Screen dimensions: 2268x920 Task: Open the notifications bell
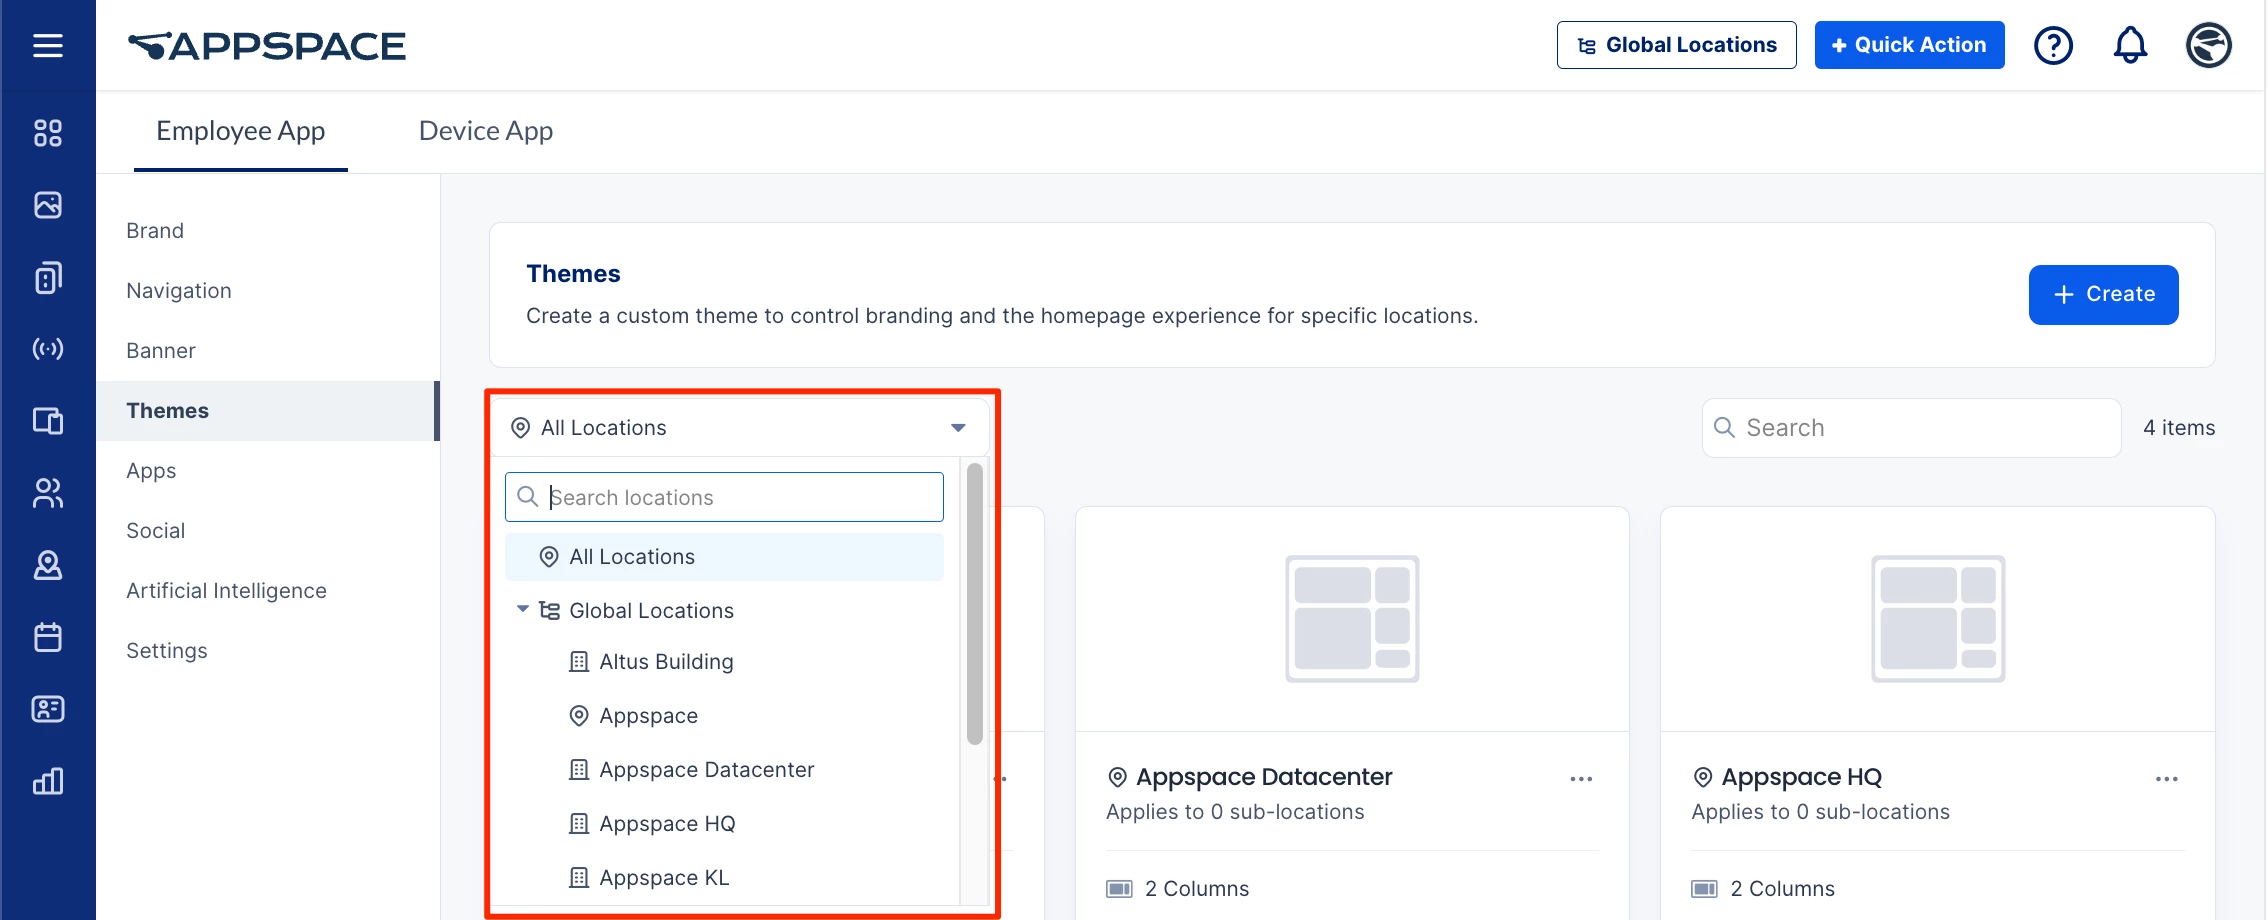click(2130, 45)
